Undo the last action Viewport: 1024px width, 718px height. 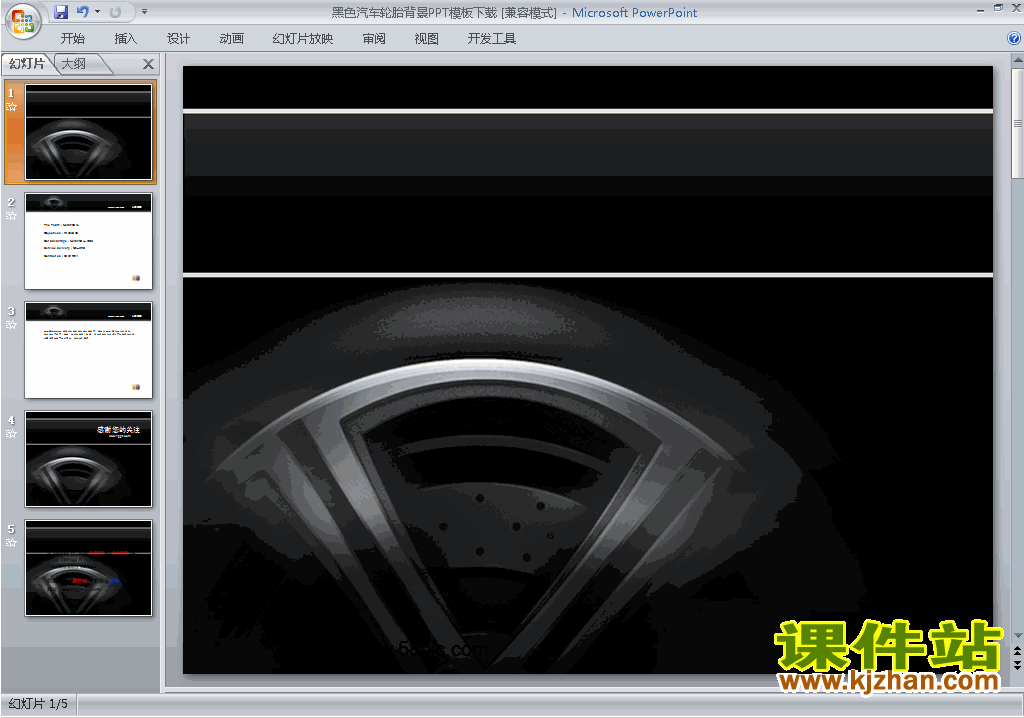coord(82,12)
